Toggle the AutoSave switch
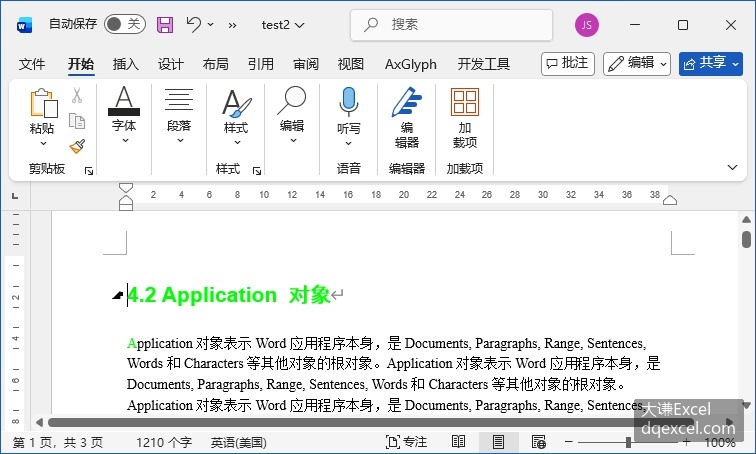This screenshot has width=756, height=454. point(124,24)
